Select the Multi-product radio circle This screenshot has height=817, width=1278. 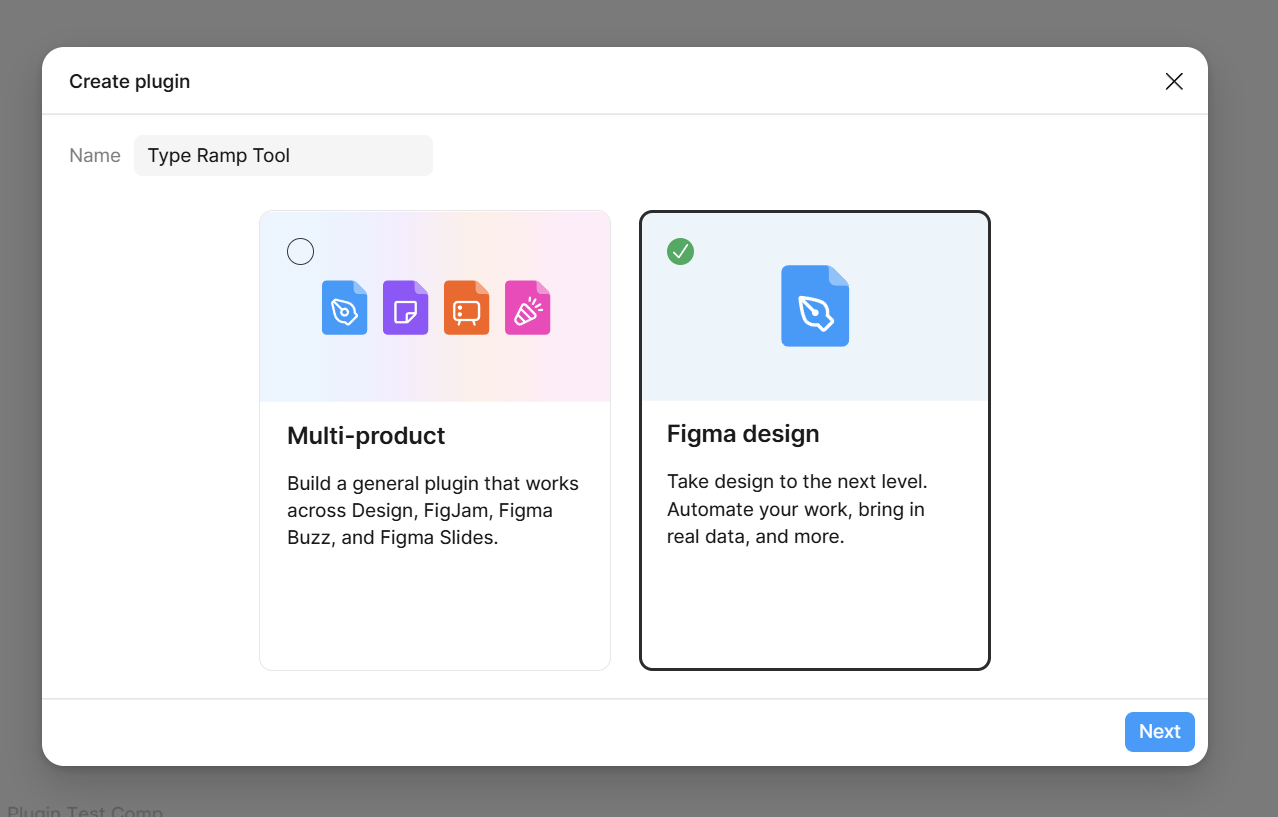300,251
